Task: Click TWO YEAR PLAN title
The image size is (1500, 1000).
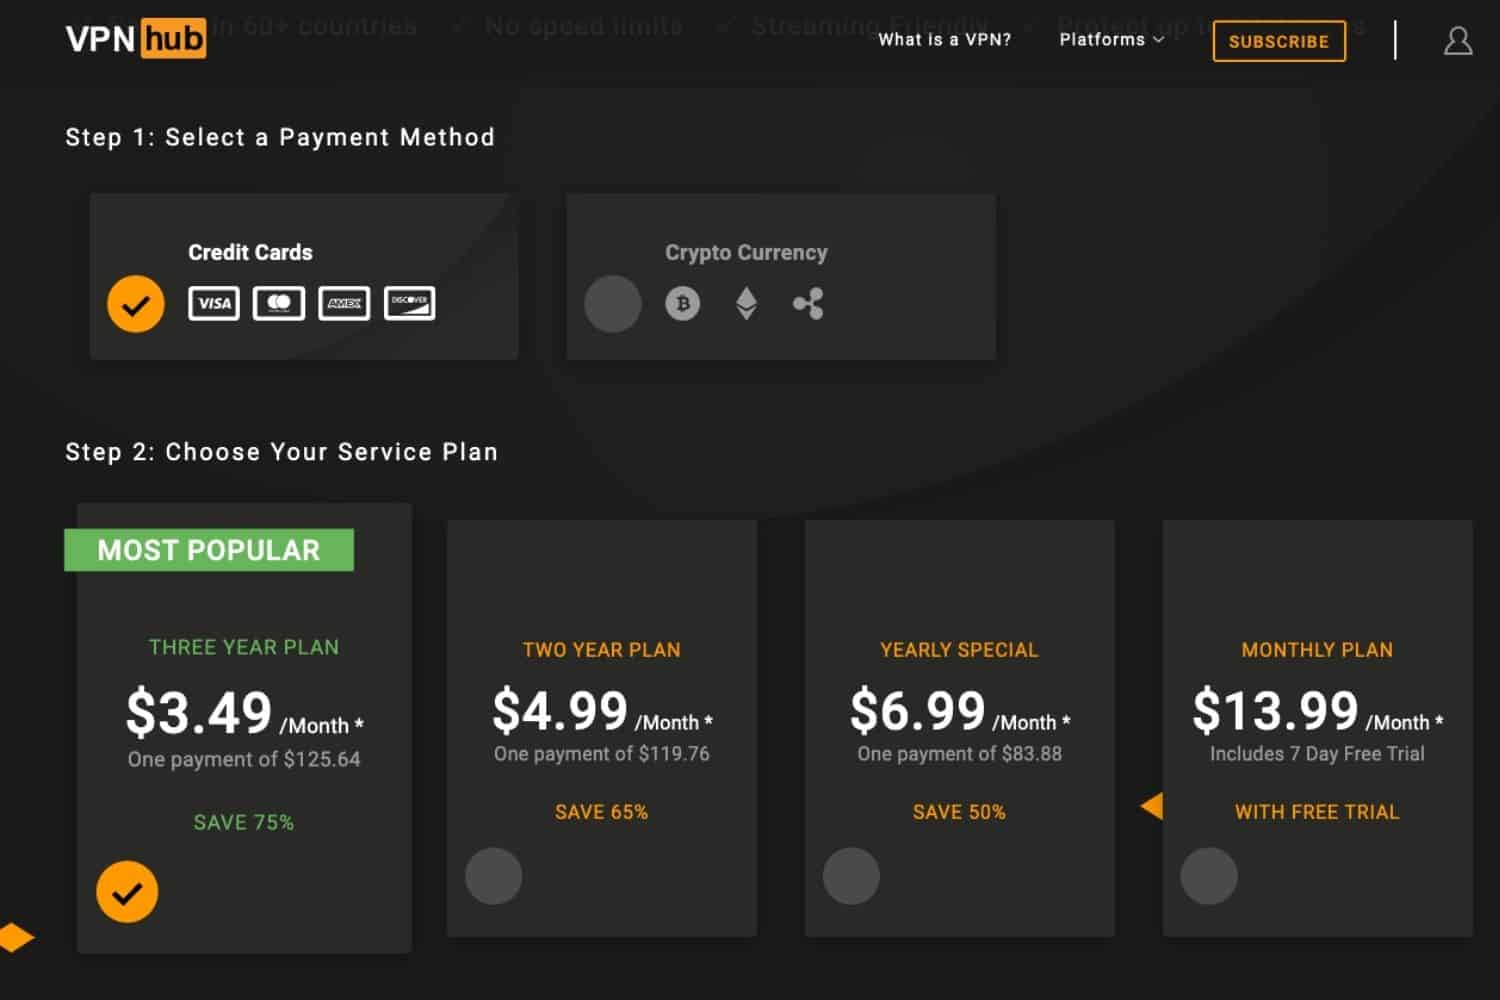Action: coord(602,650)
